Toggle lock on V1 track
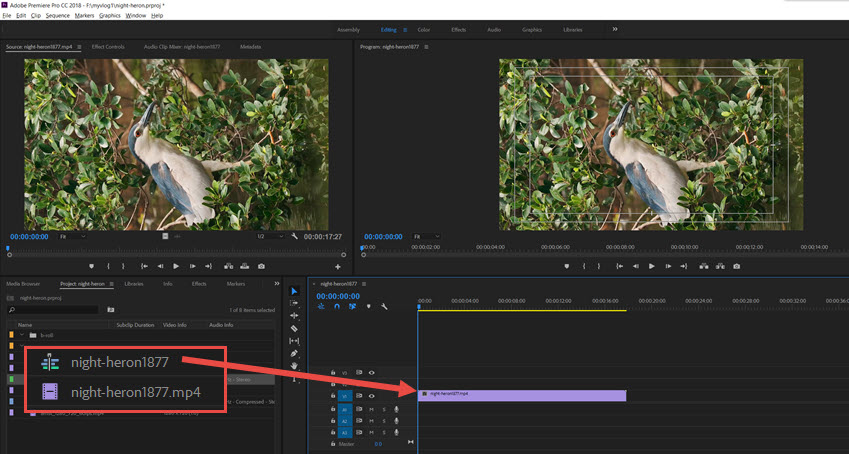Image resolution: width=849 pixels, height=454 pixels. coord(333,396)
